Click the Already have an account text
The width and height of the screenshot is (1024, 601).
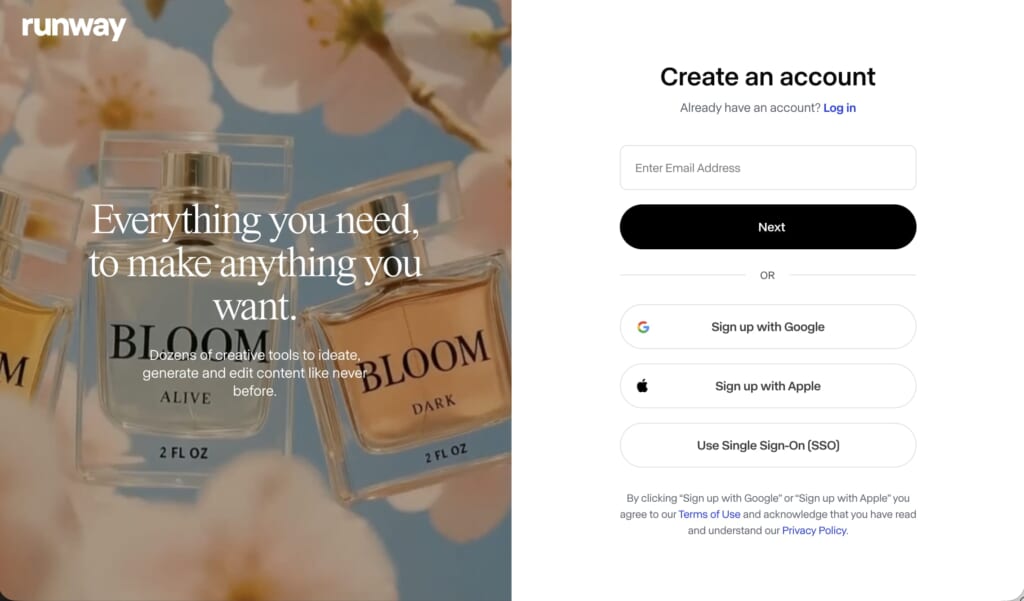point(750,108)
